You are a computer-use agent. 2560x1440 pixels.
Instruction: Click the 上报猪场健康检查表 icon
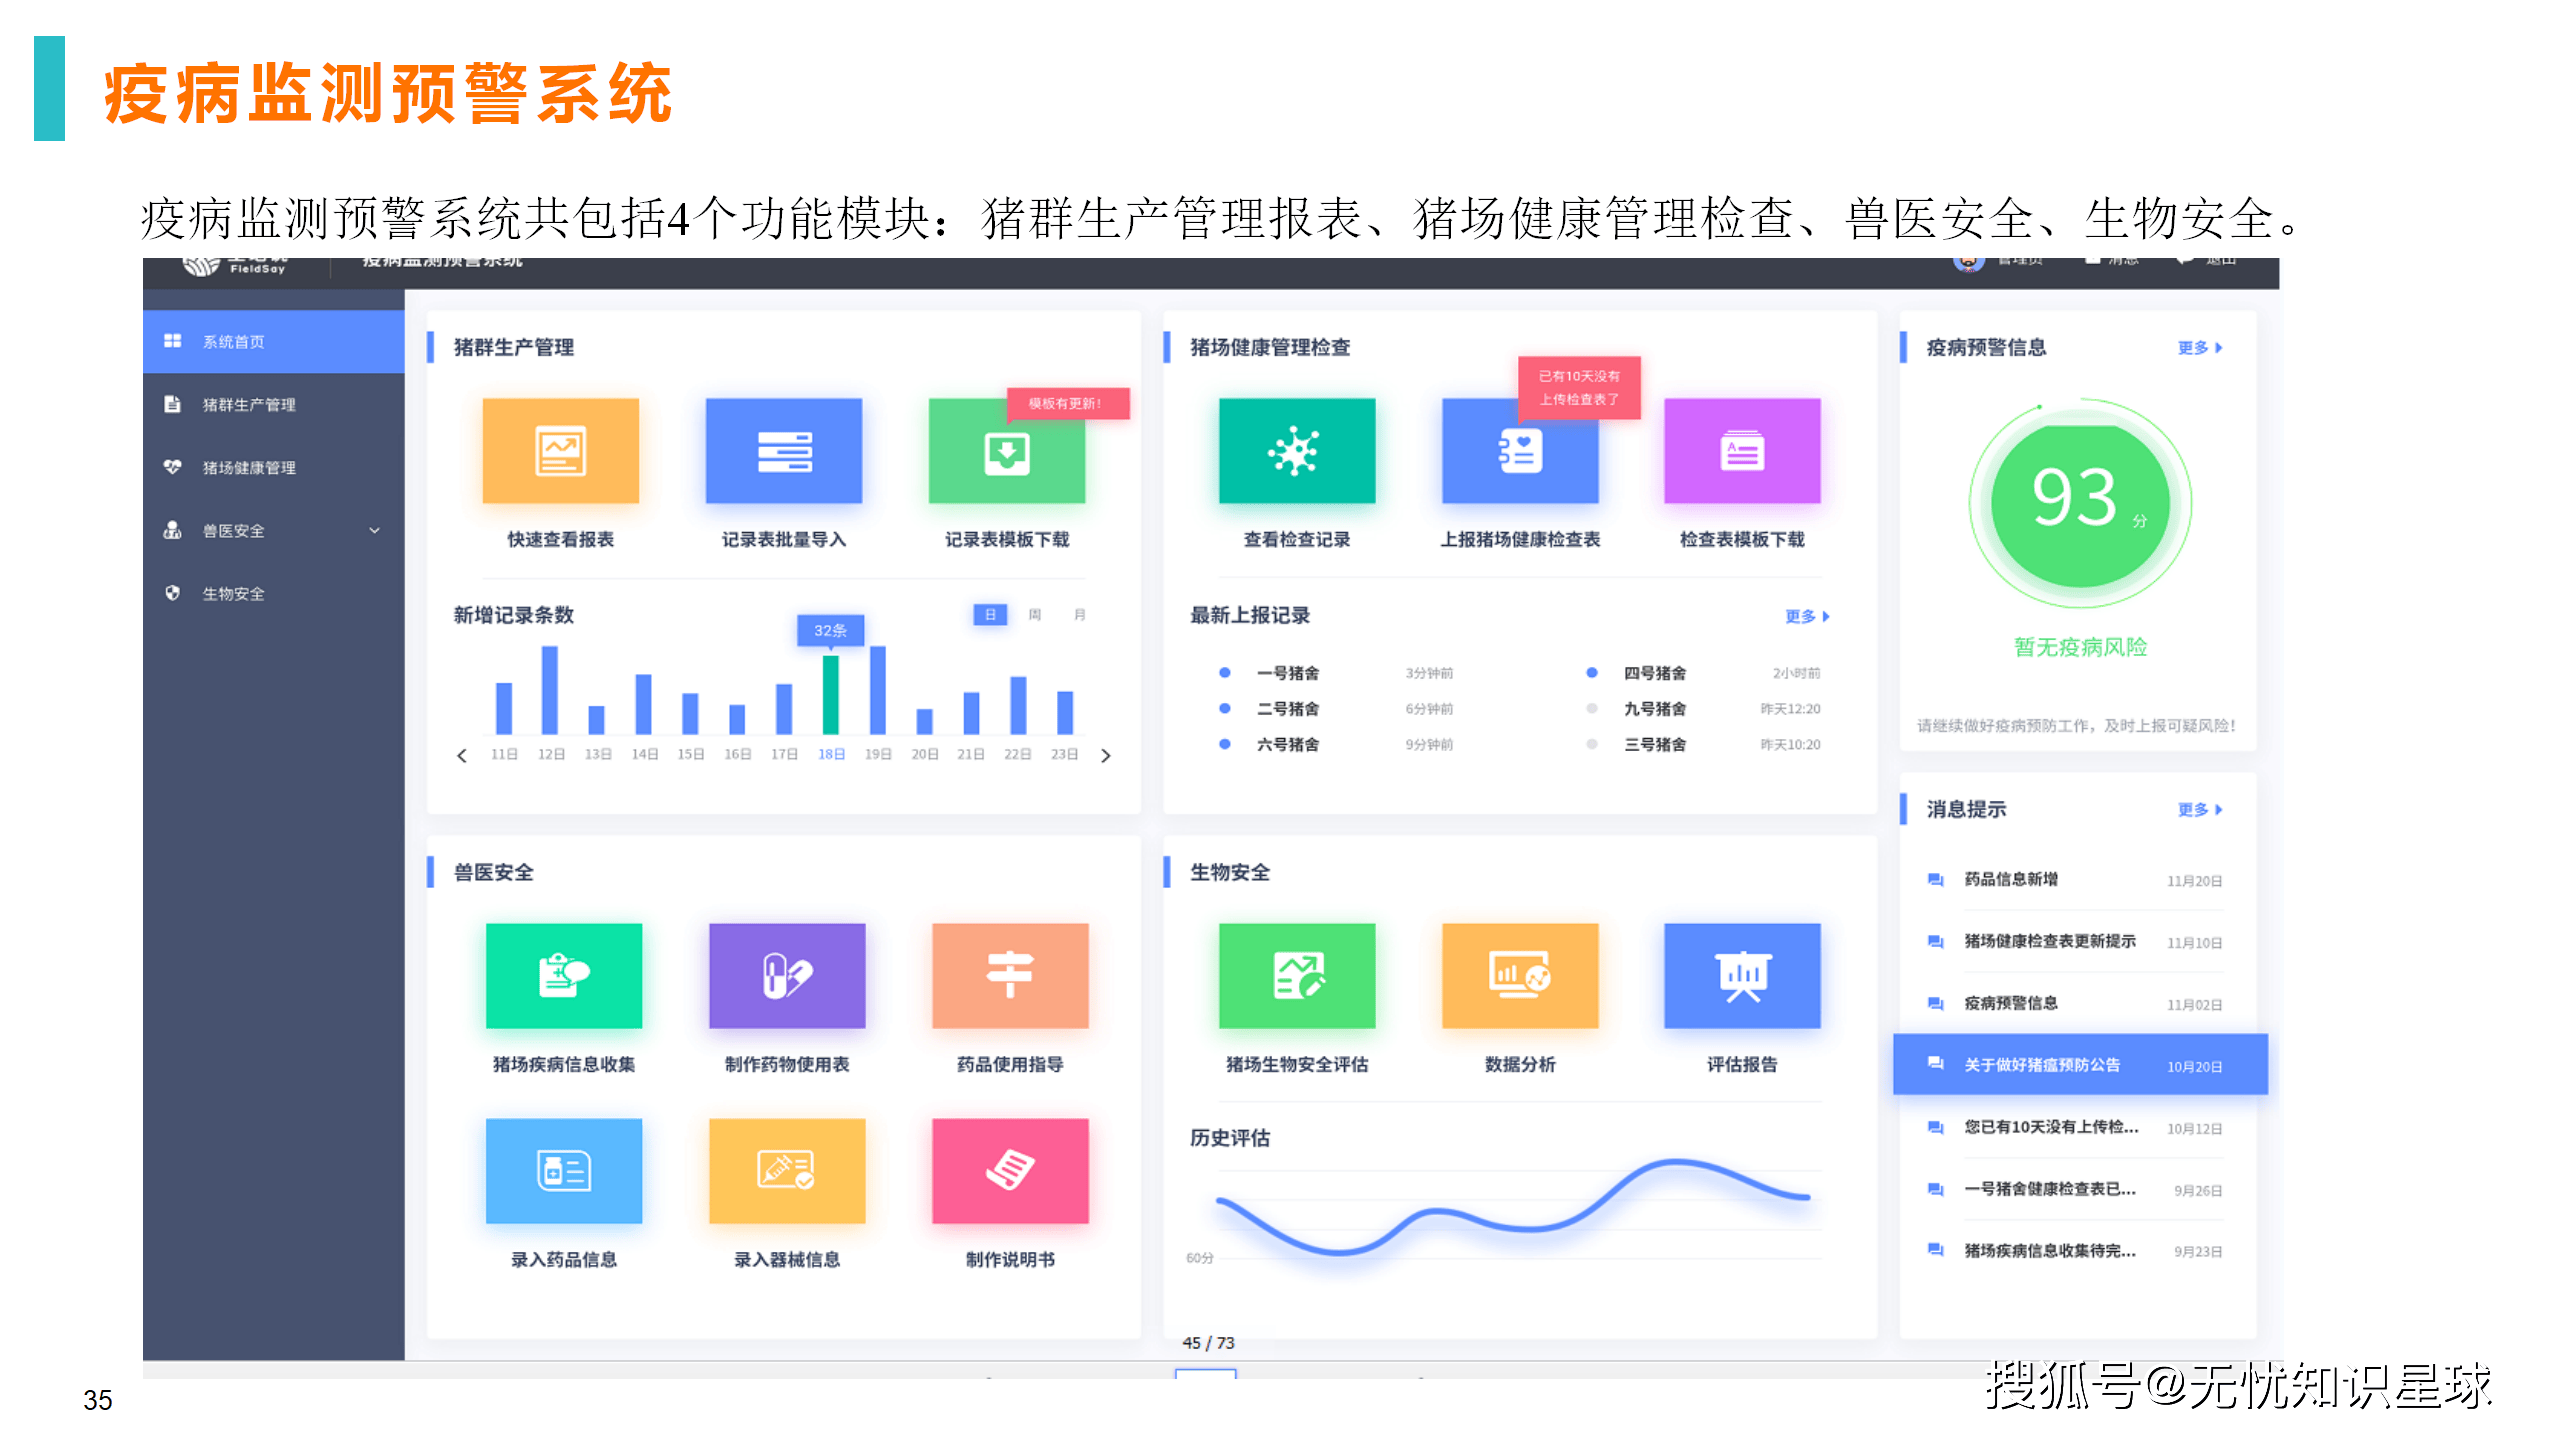1519,451
